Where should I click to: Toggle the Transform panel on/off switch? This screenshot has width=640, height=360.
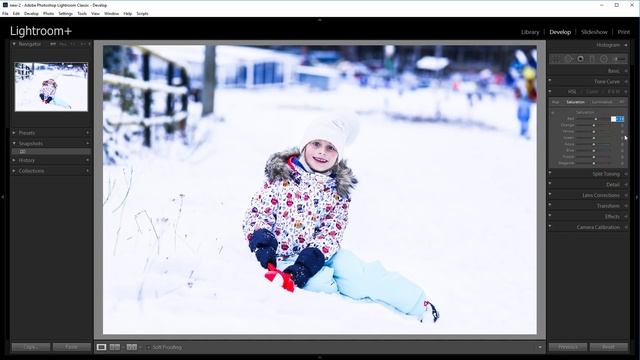550,204
